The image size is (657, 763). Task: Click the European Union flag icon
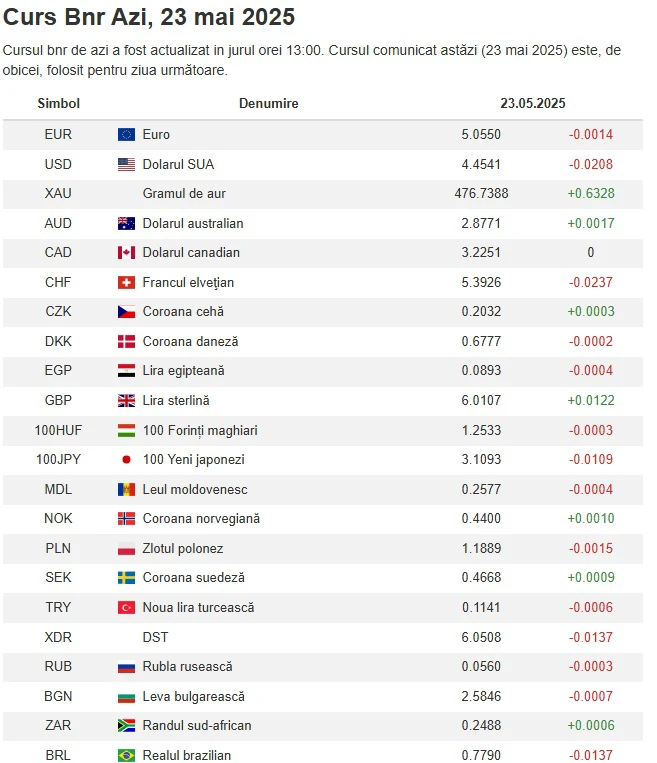click(126, 134)
